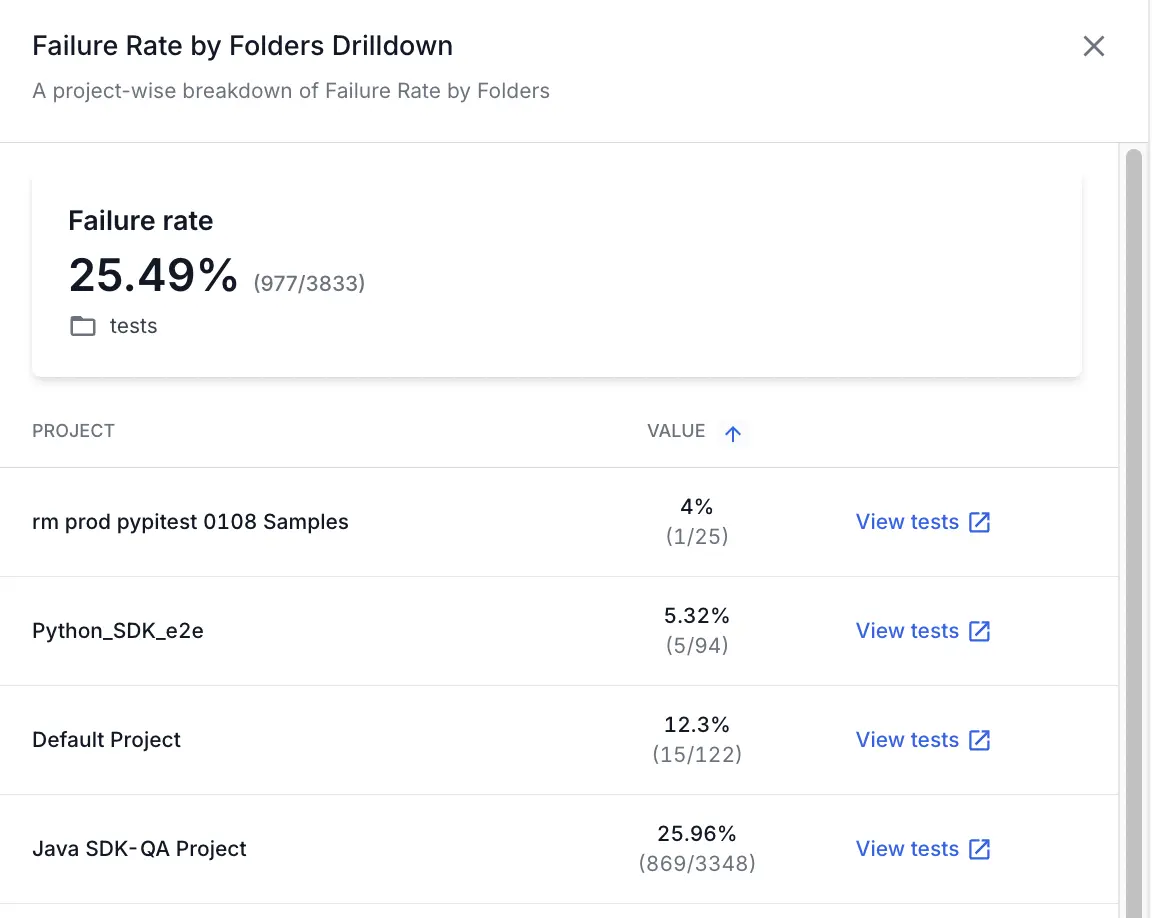
Task: Sort by the VALUE column header
Action: pos(676,431)
